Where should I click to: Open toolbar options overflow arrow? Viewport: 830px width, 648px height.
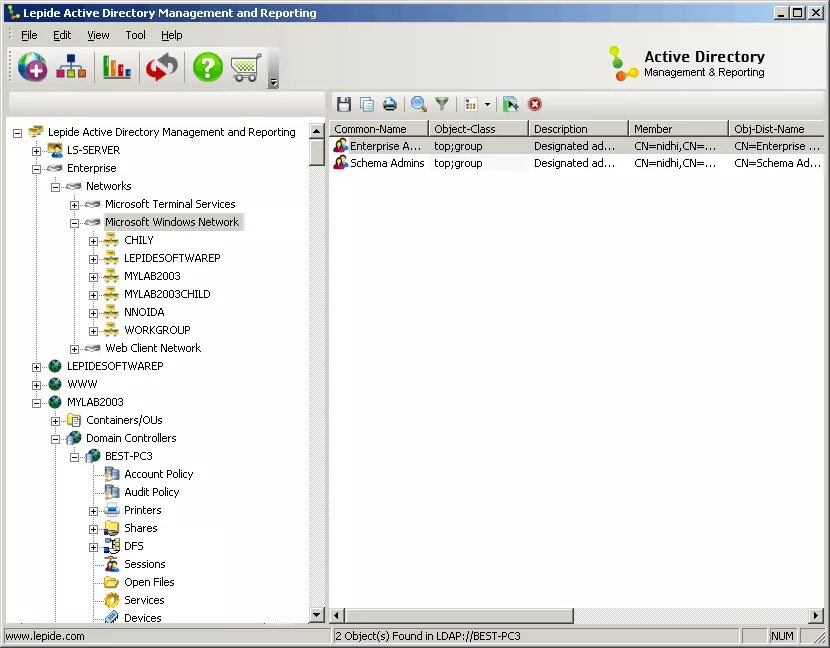tap(274, 83)
